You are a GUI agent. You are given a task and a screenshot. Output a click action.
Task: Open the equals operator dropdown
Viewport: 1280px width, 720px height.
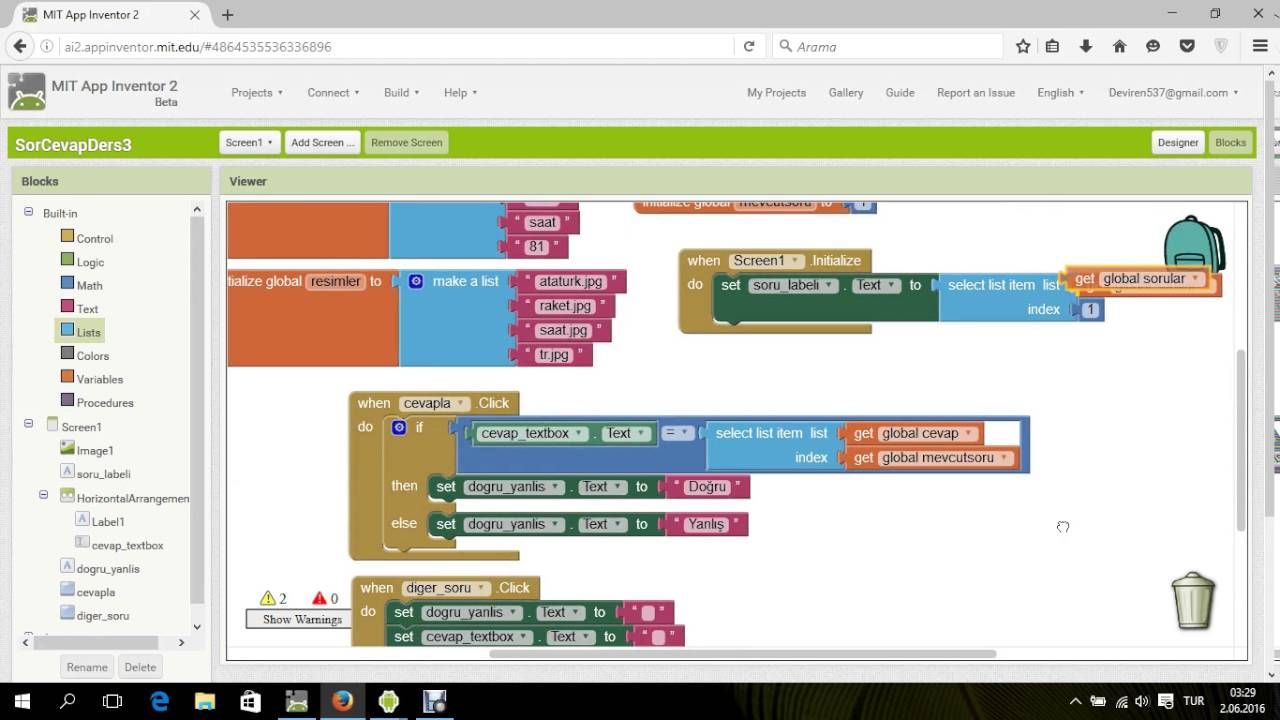[x=677, y=433]
